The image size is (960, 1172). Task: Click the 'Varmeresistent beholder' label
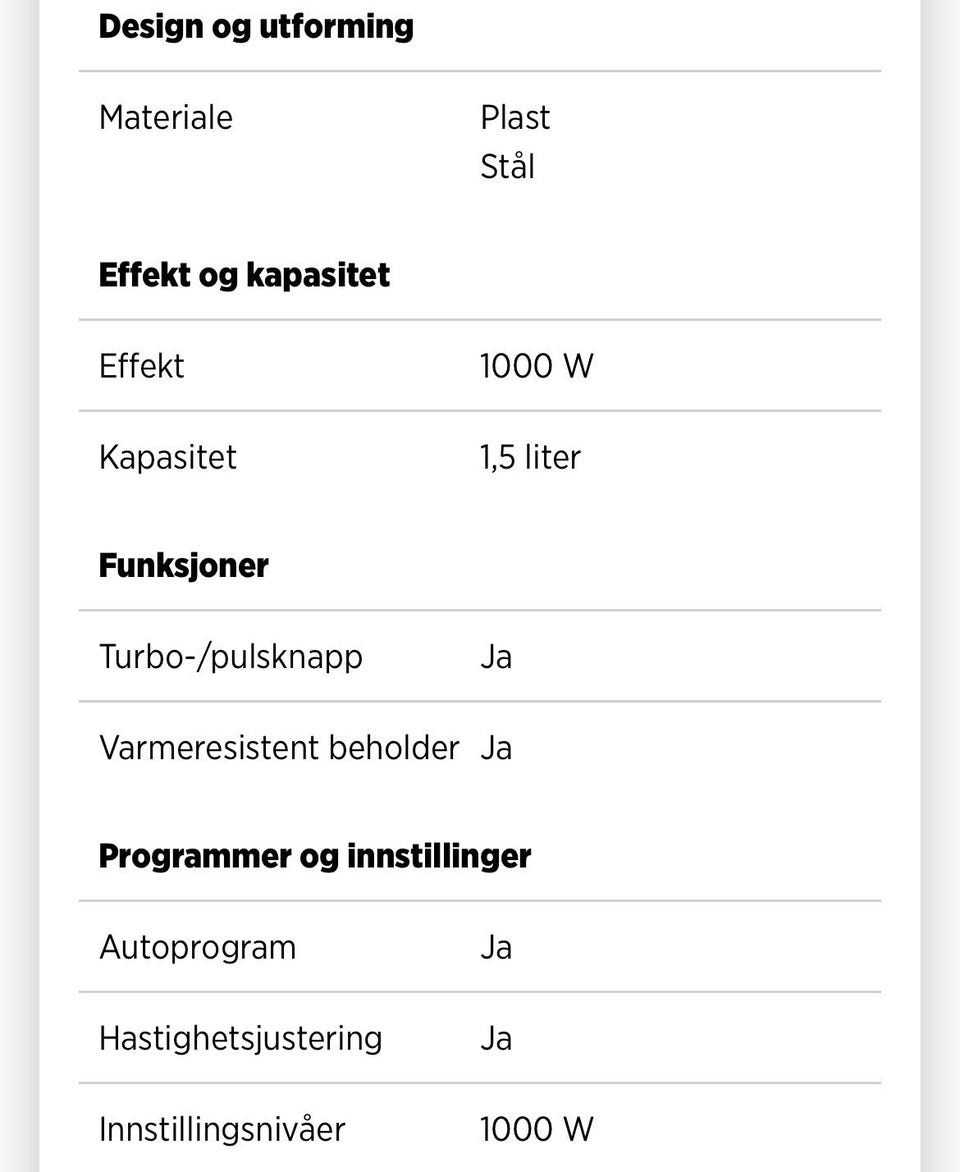[x=279, y=748]
